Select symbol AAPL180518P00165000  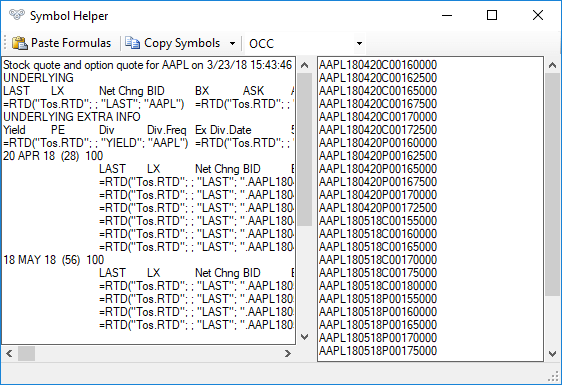[378, 325]
